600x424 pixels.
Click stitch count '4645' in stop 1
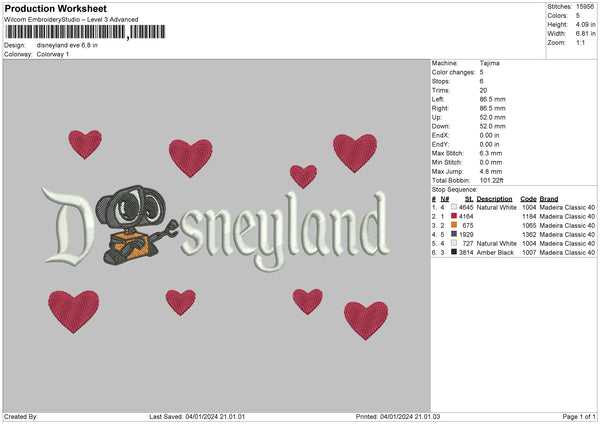pos(466,207)
